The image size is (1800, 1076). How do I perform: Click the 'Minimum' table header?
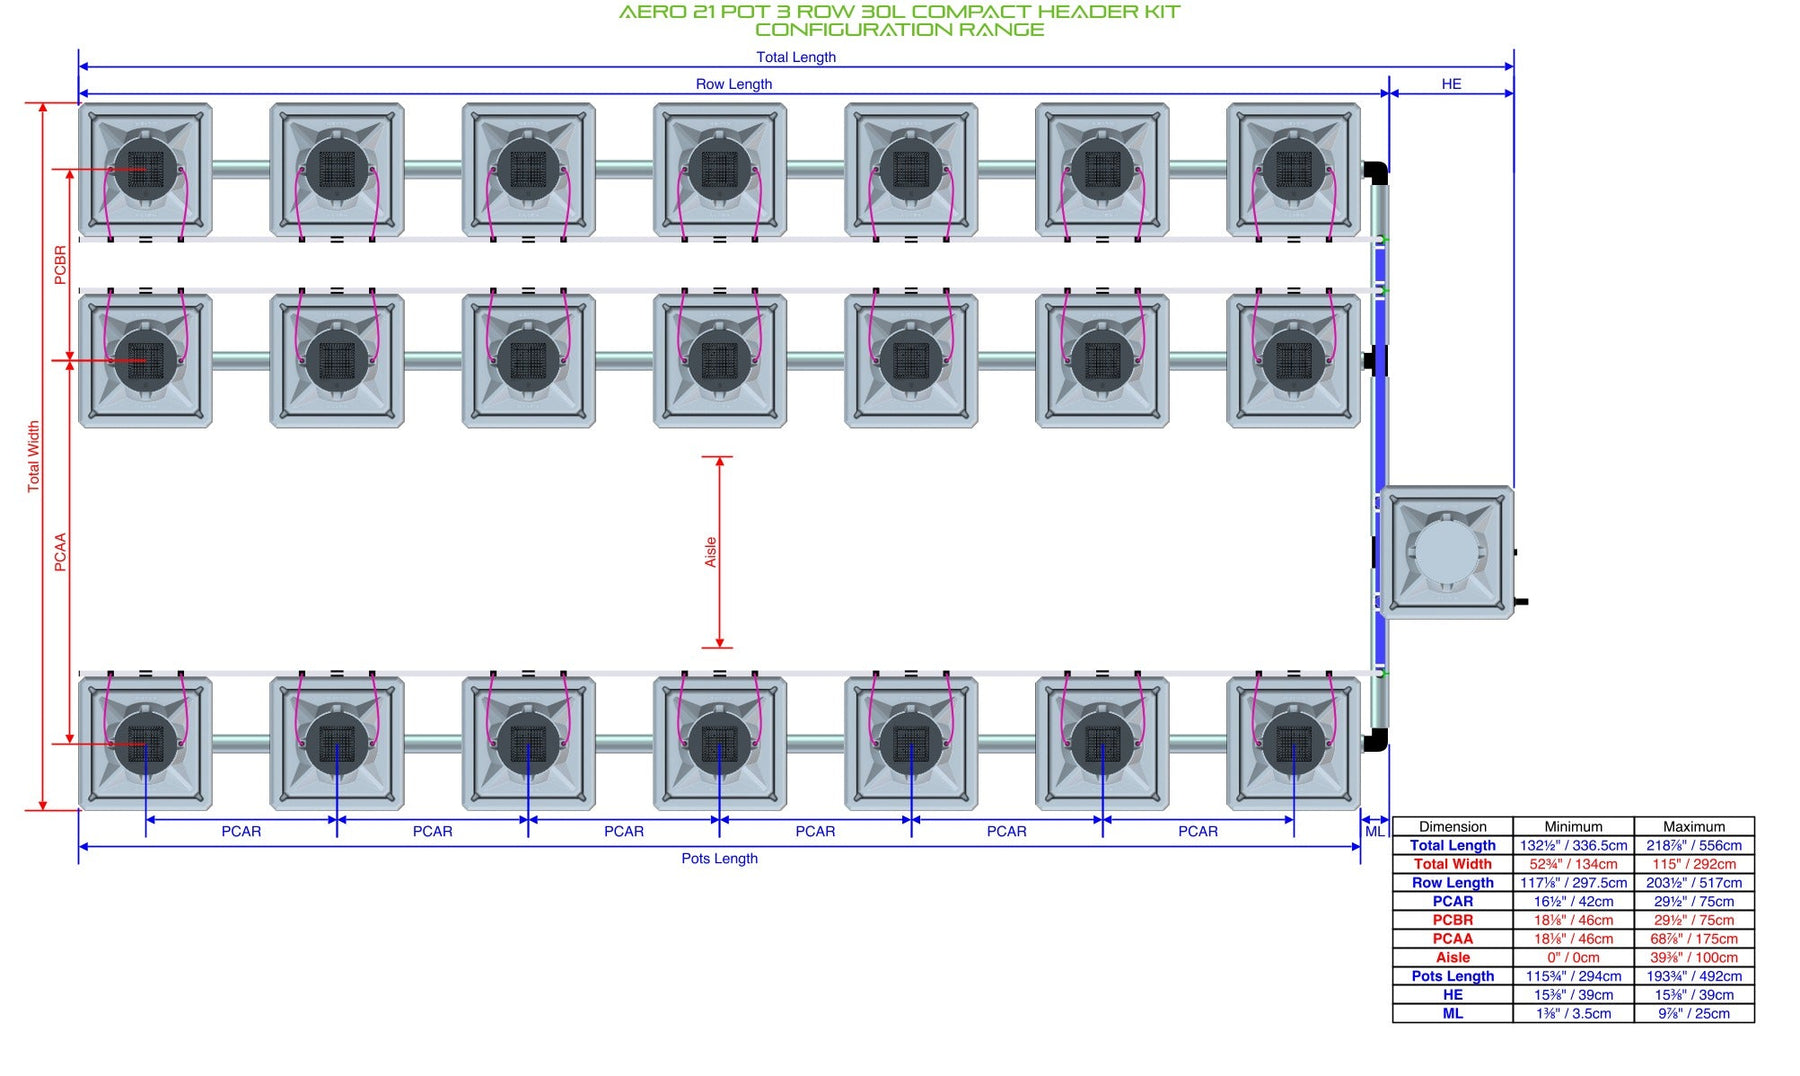coord(1573,827)
